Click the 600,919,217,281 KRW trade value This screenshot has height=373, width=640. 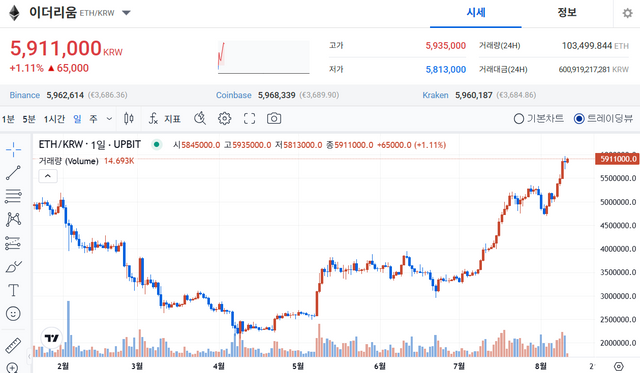pos(593,70)
